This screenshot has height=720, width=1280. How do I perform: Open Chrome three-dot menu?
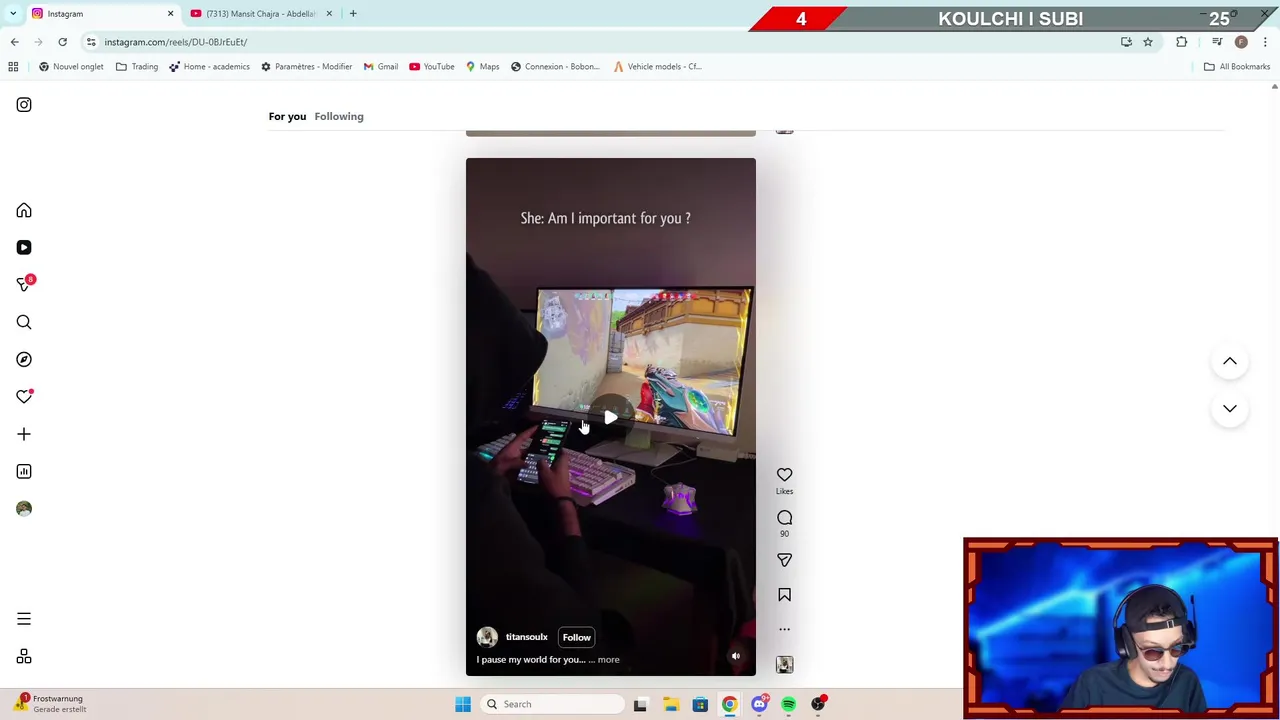pyautogui.click(x=1265, y=42)
